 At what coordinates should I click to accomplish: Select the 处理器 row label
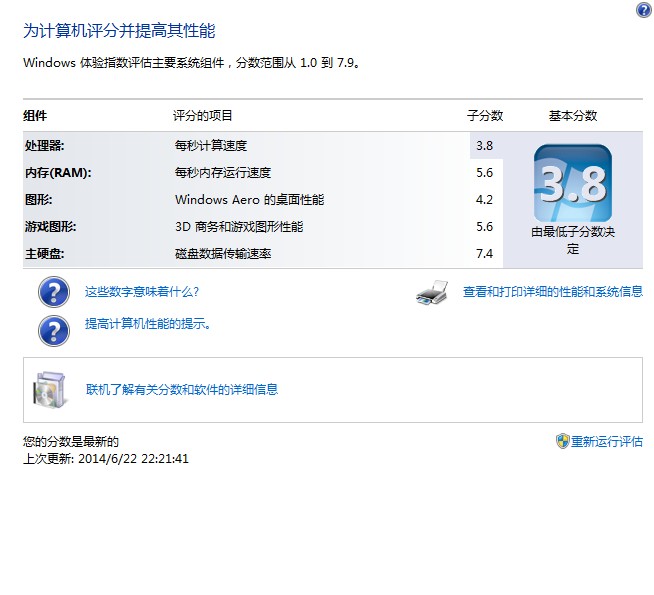(x=43, y=146)
